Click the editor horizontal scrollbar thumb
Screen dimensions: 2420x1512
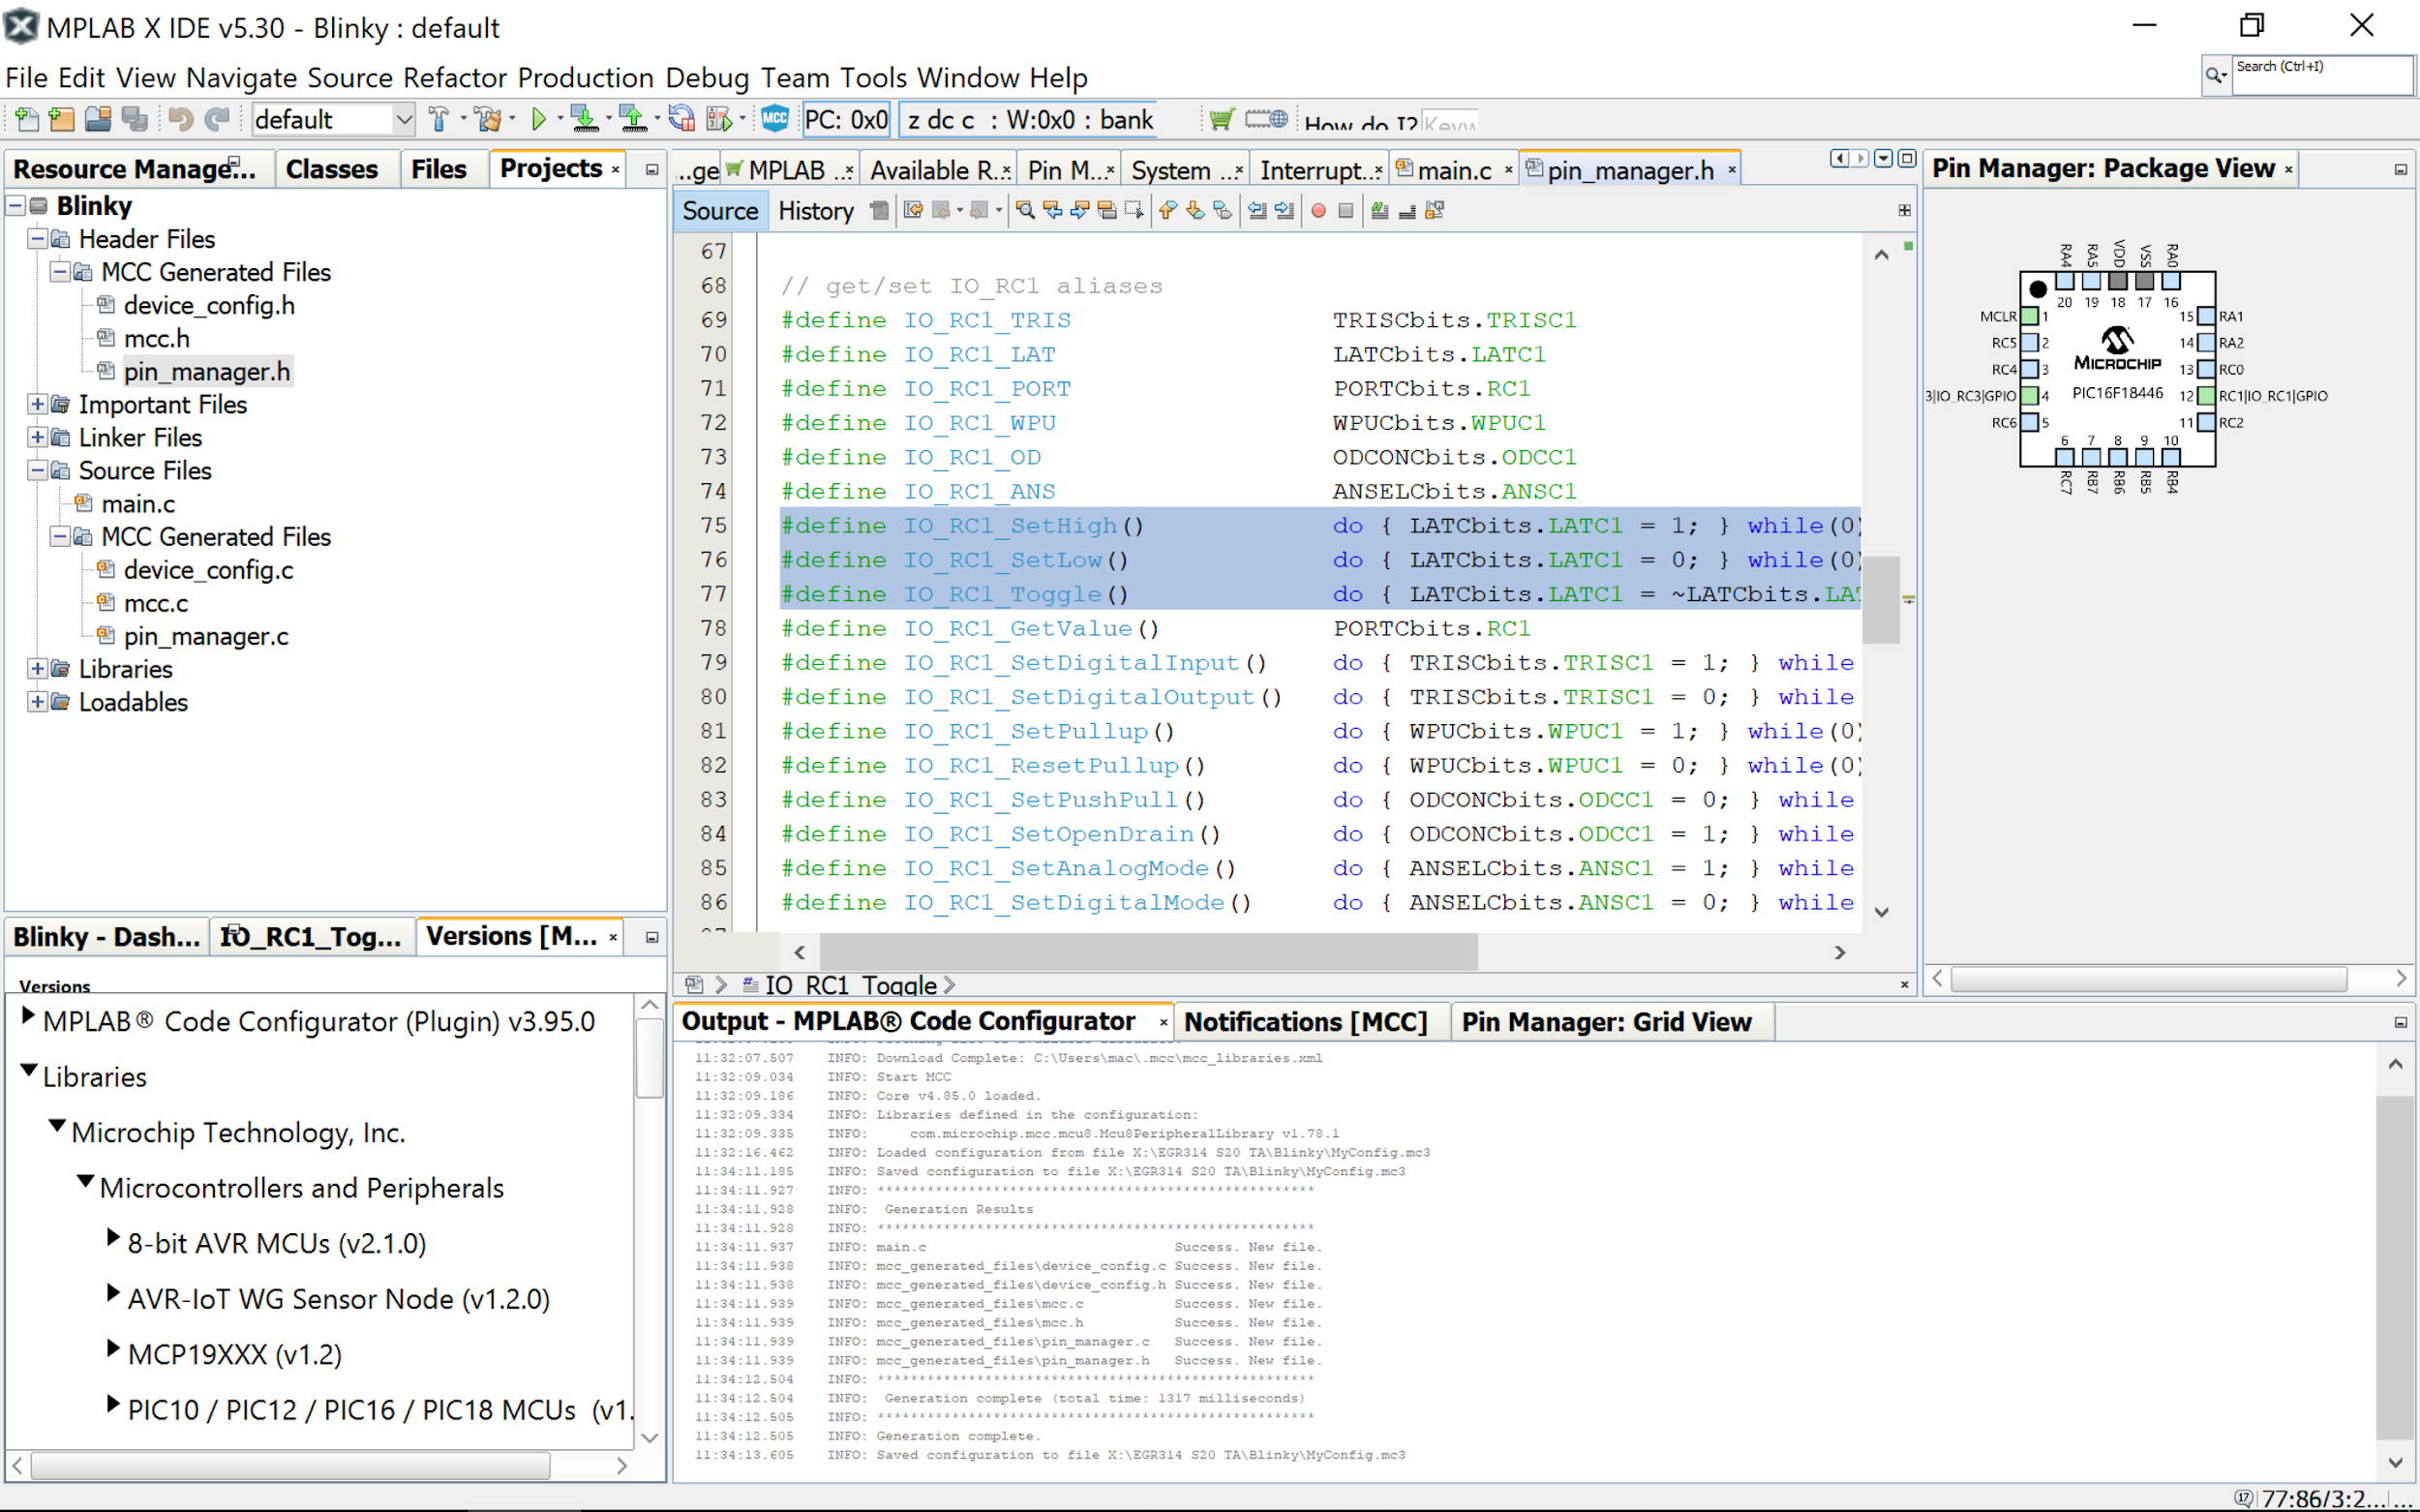[1148, 952]
